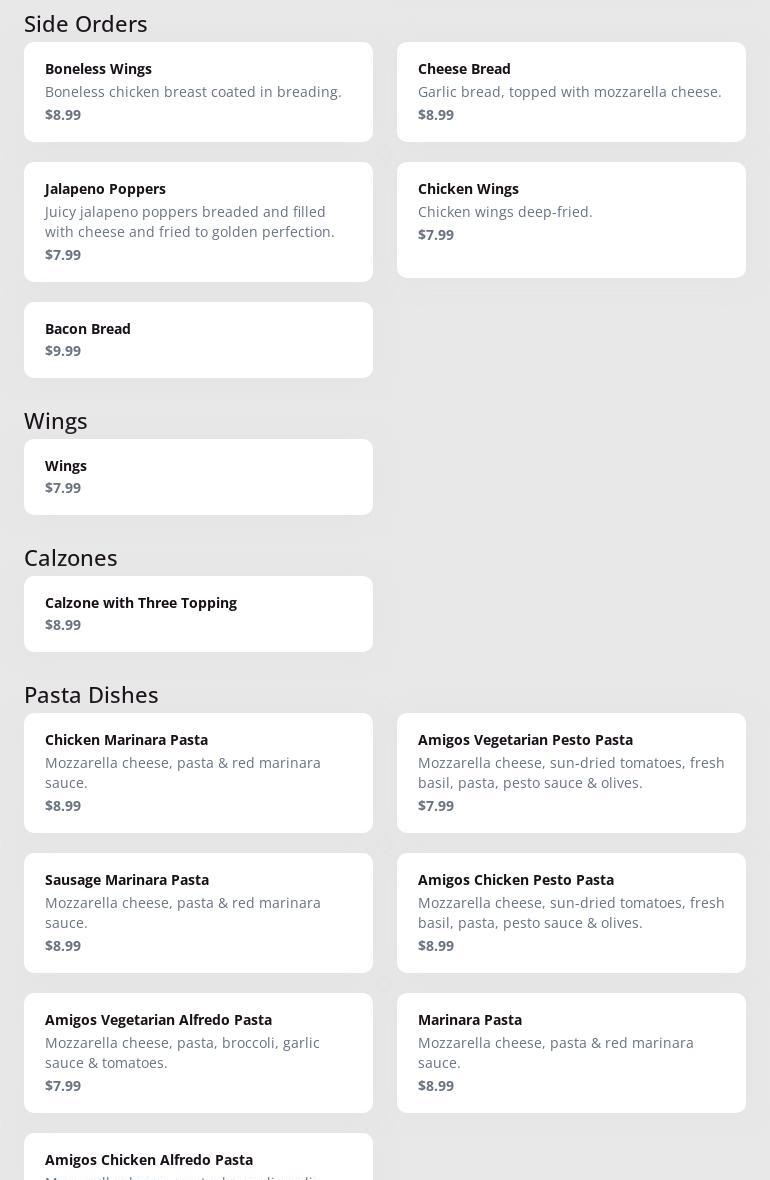Select Amigos Vegetarian Alfredo Pasta

pos(198,1052)
